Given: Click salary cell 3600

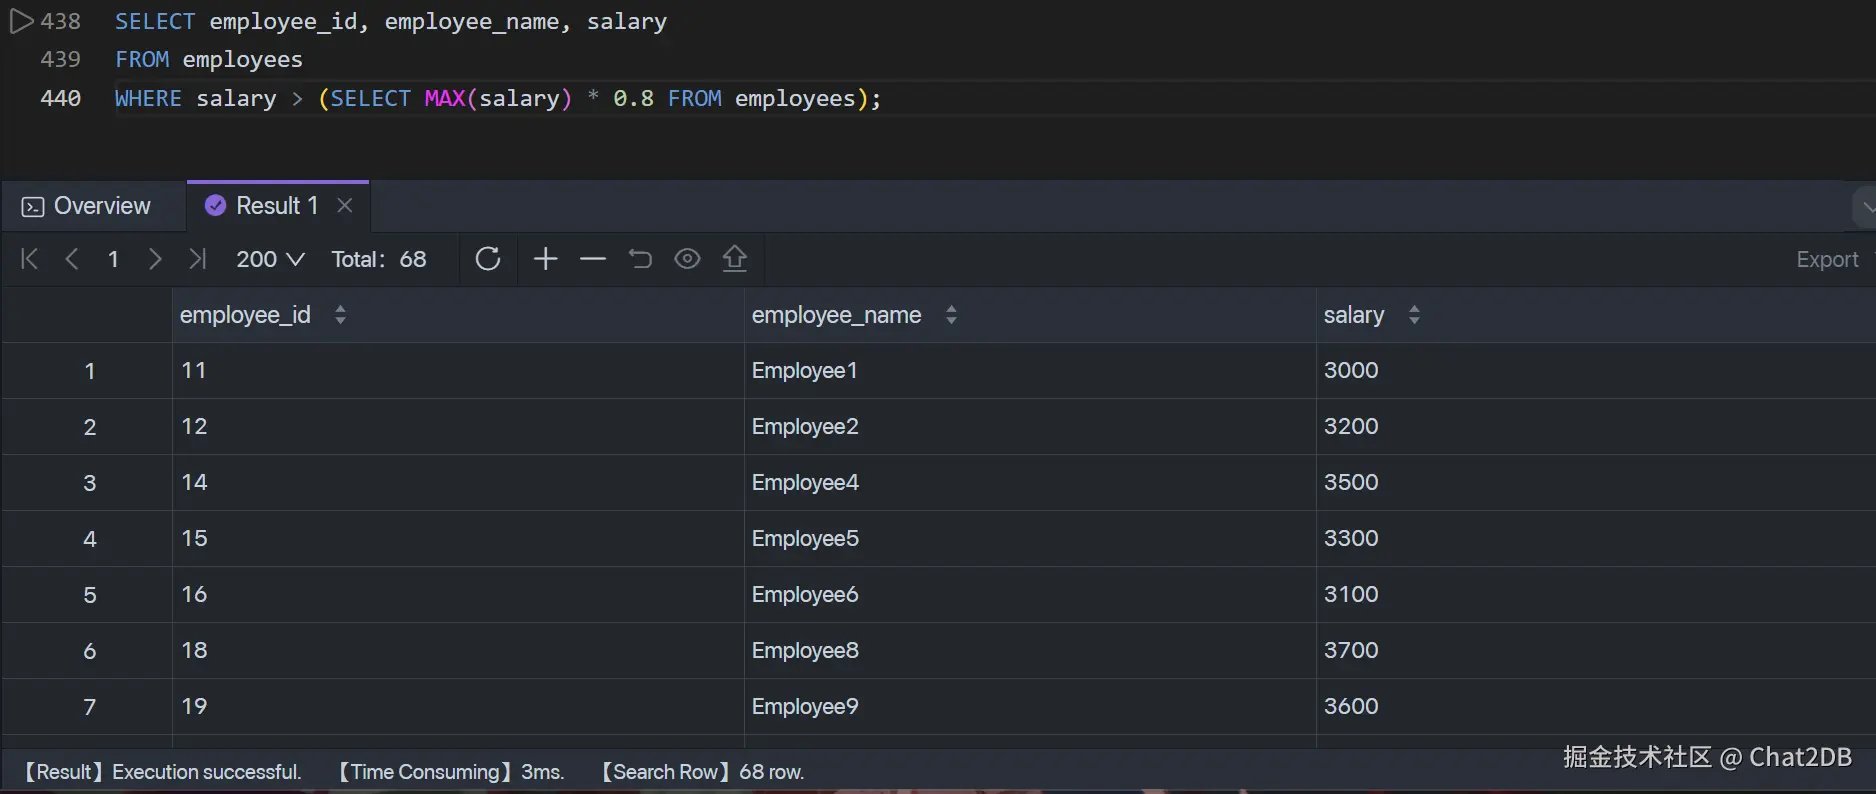Looking at the screenshot, I should coord(1596,707).
